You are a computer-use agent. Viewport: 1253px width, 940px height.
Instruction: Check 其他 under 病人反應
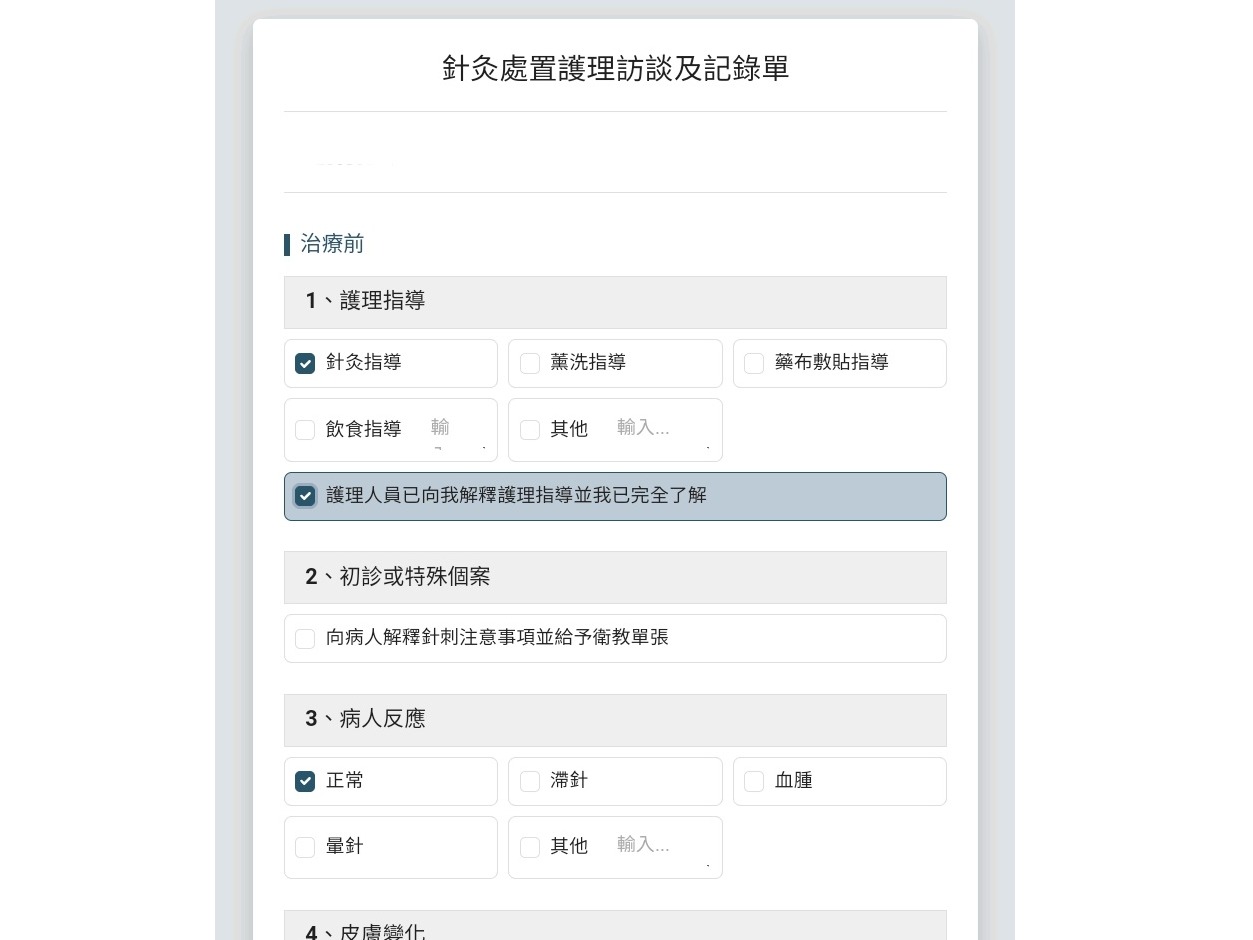pos(530,847)
